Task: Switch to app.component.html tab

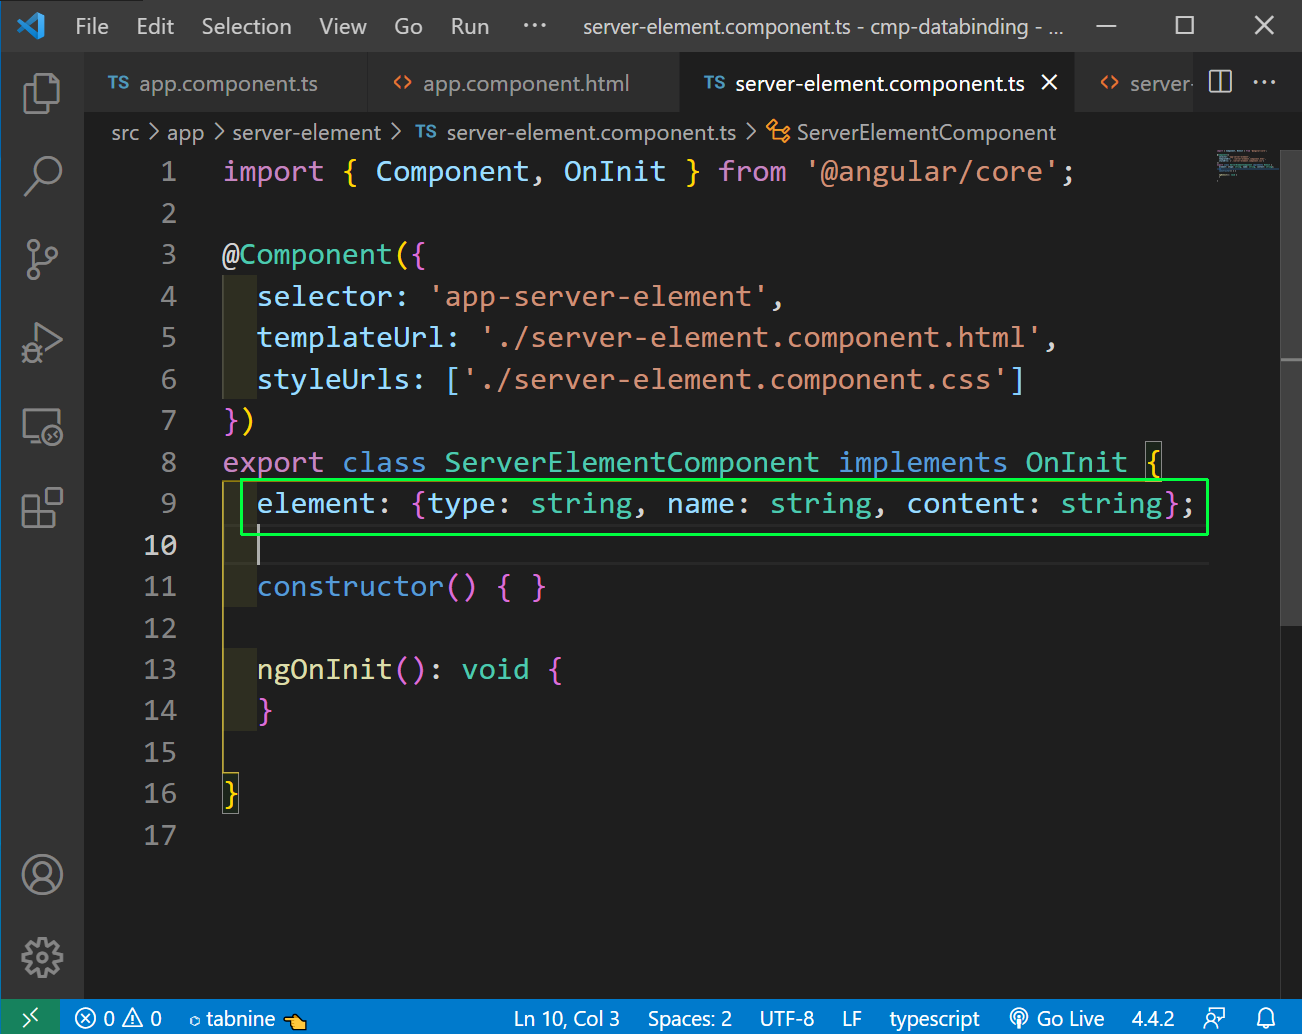Action: (523, 83)
